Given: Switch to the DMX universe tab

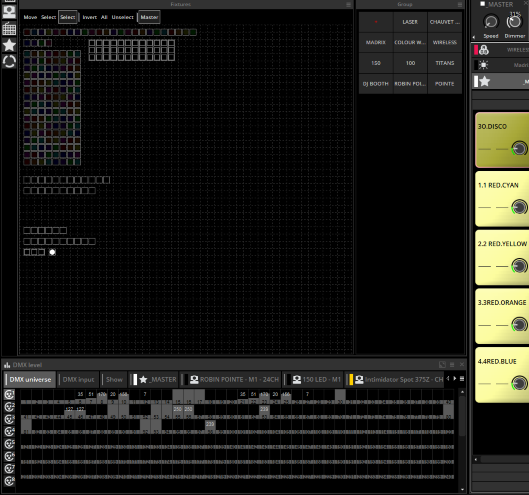Looking at the screenshot, I should pyautogui.click(x=30, y=380).
